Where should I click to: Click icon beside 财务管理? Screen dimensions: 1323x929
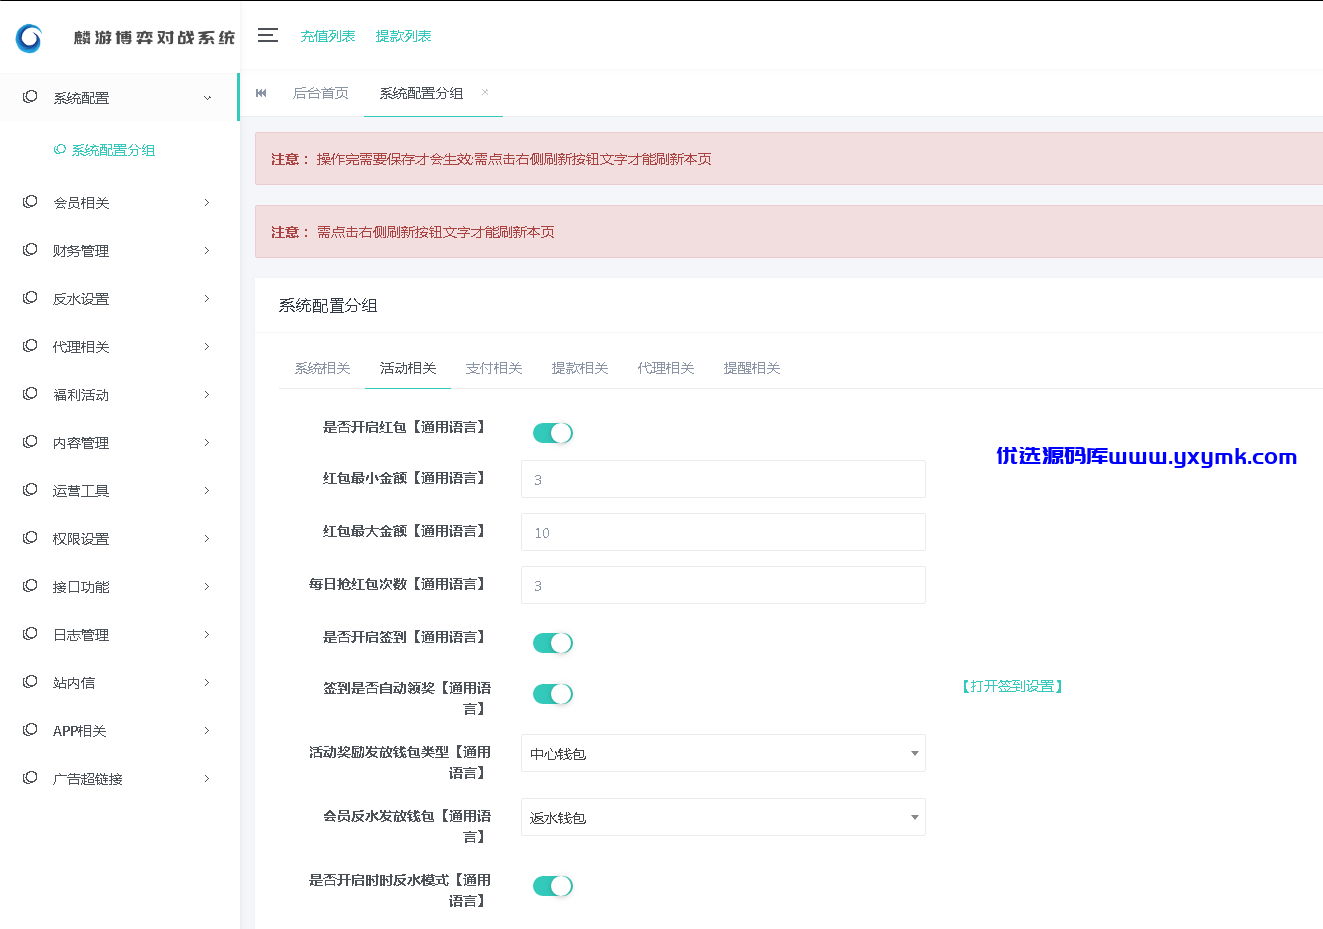tap(30, 250)
